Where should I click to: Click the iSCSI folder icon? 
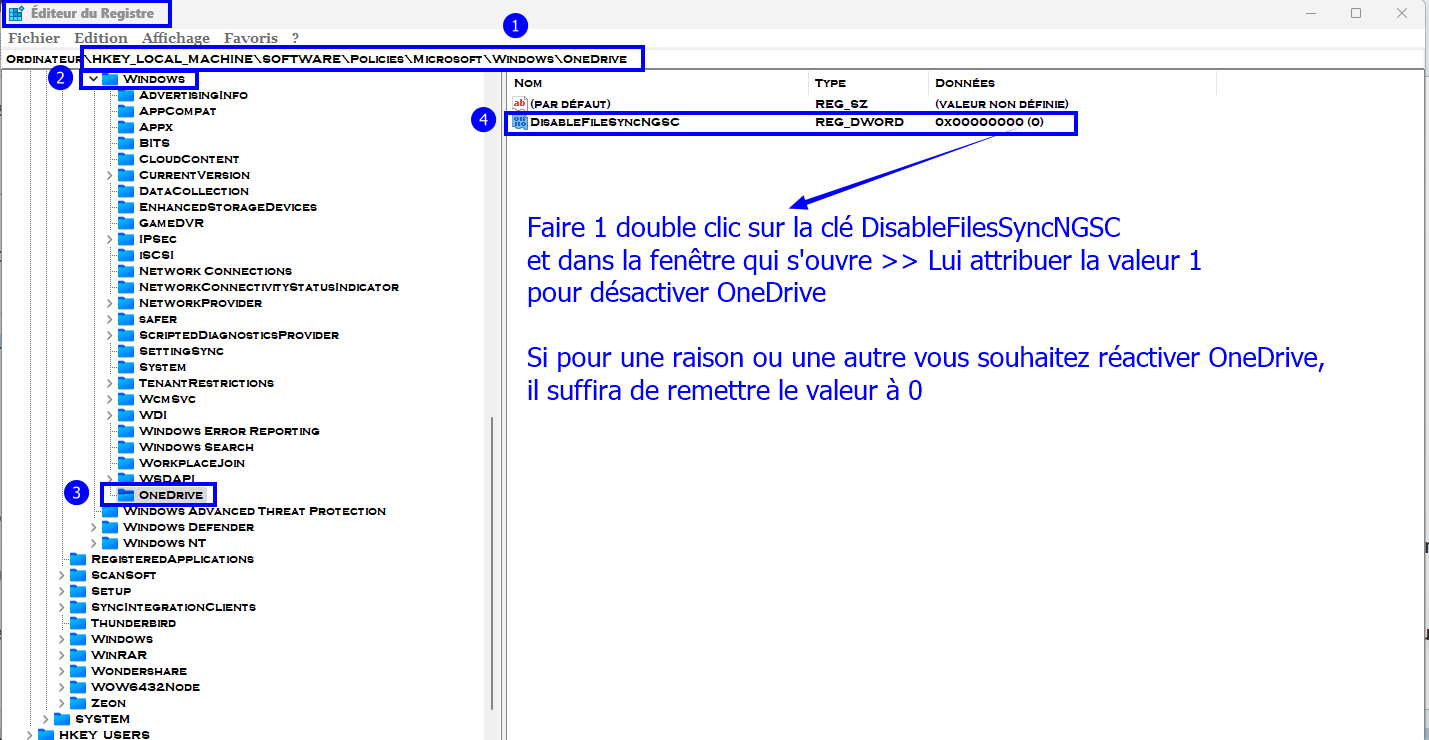coord(126,255)
